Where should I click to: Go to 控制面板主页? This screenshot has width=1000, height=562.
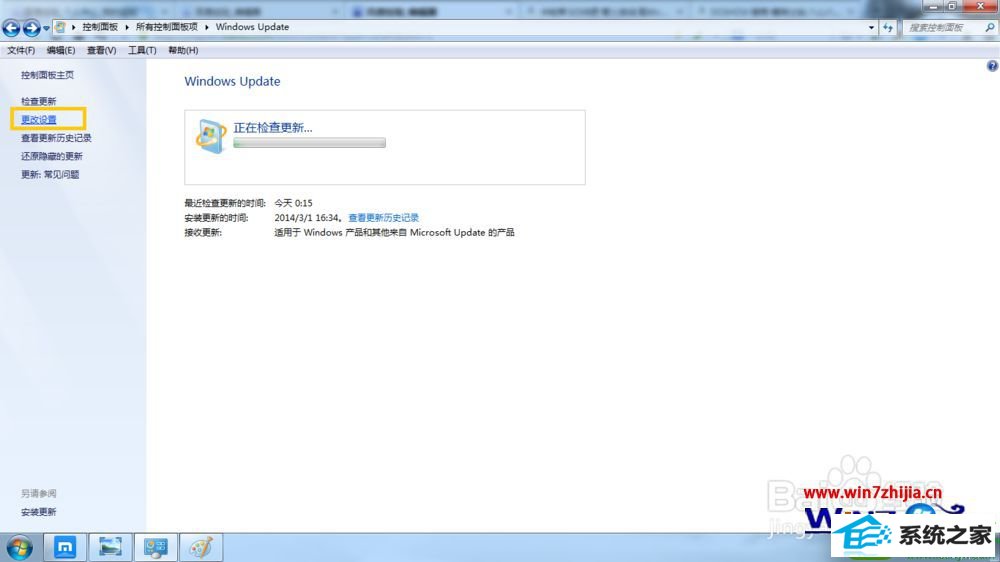47,75
